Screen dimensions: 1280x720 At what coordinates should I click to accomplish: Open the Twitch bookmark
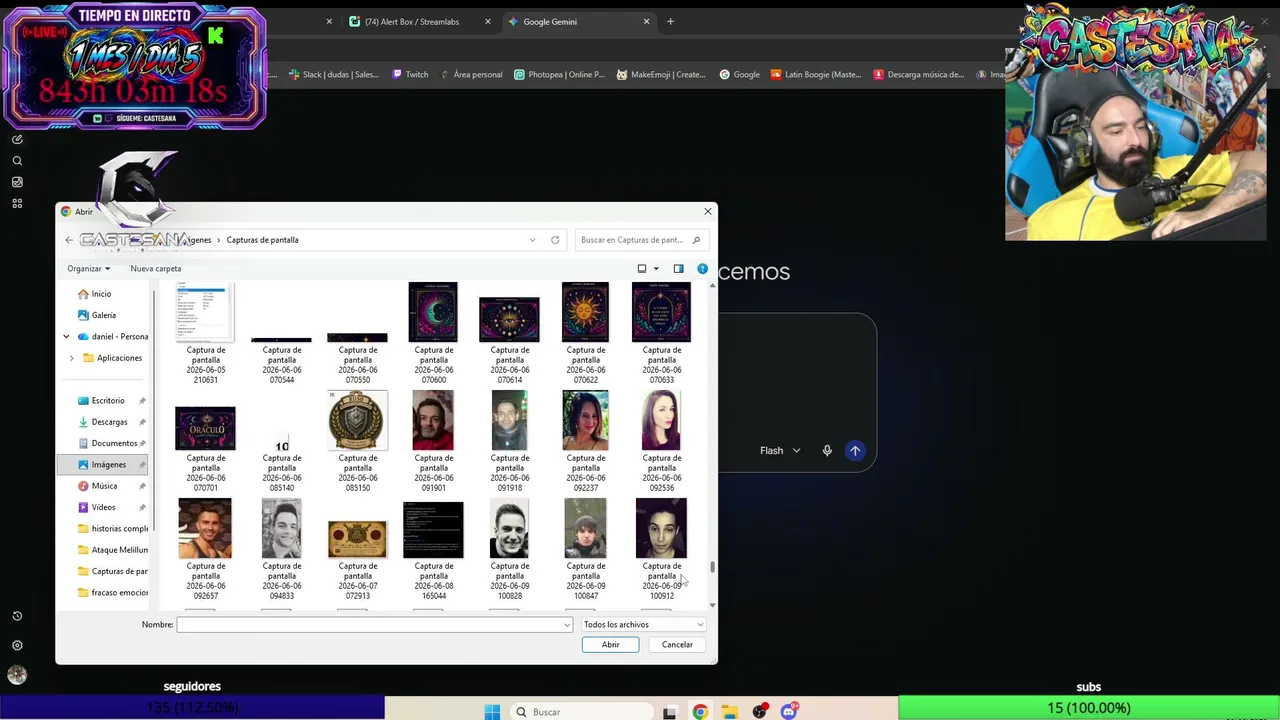coord(410,74)
